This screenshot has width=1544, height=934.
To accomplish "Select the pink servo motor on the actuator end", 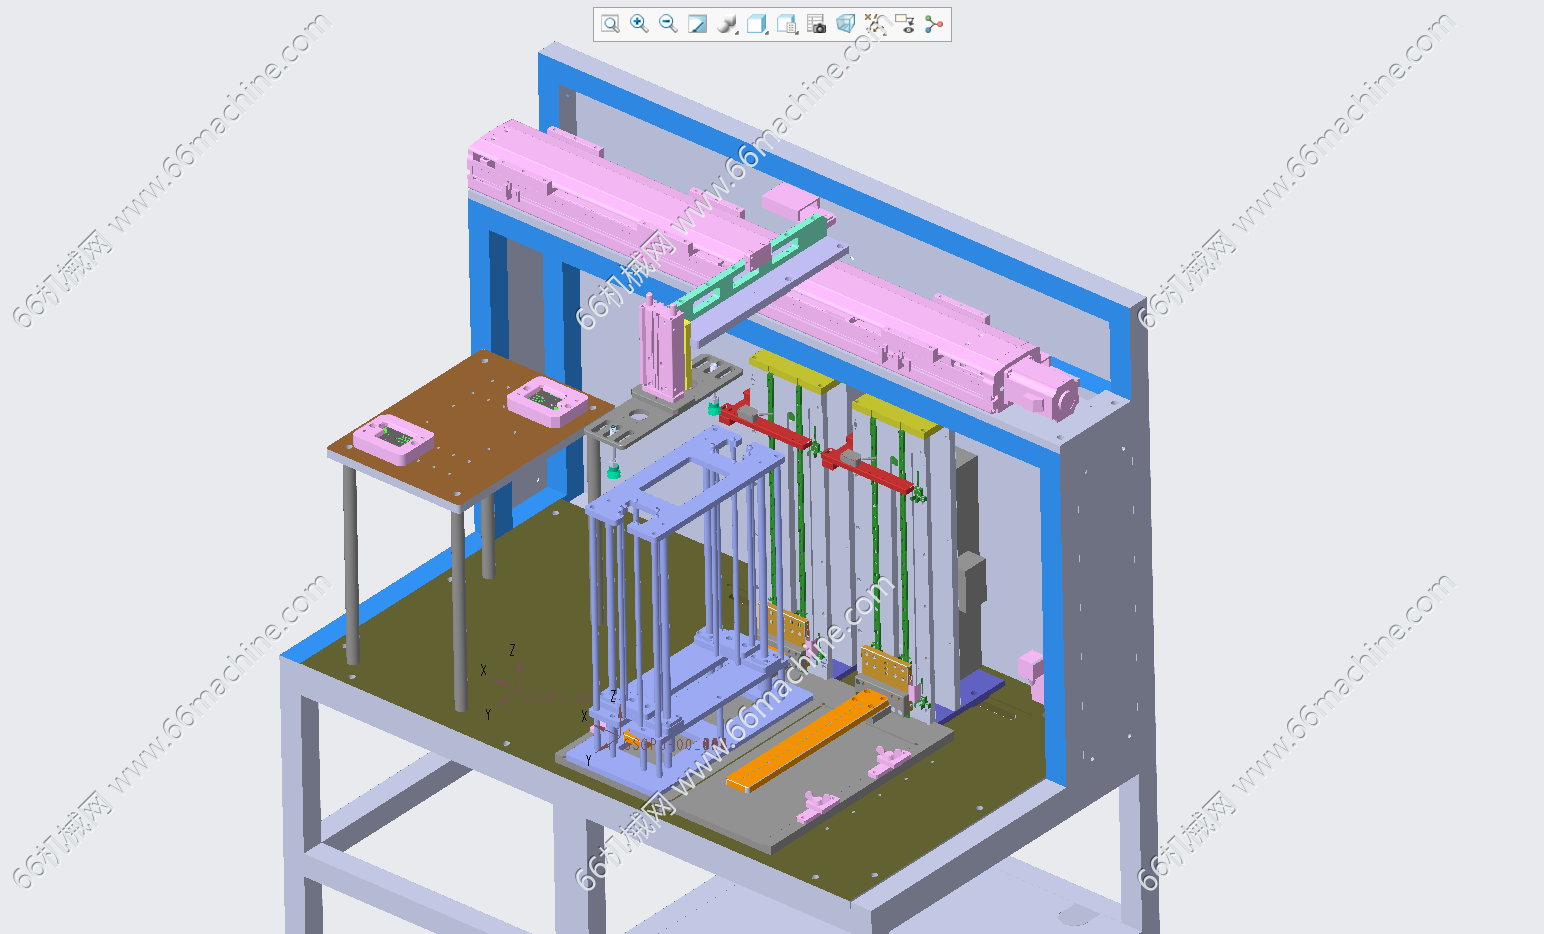I will [x=1045, y=390].
